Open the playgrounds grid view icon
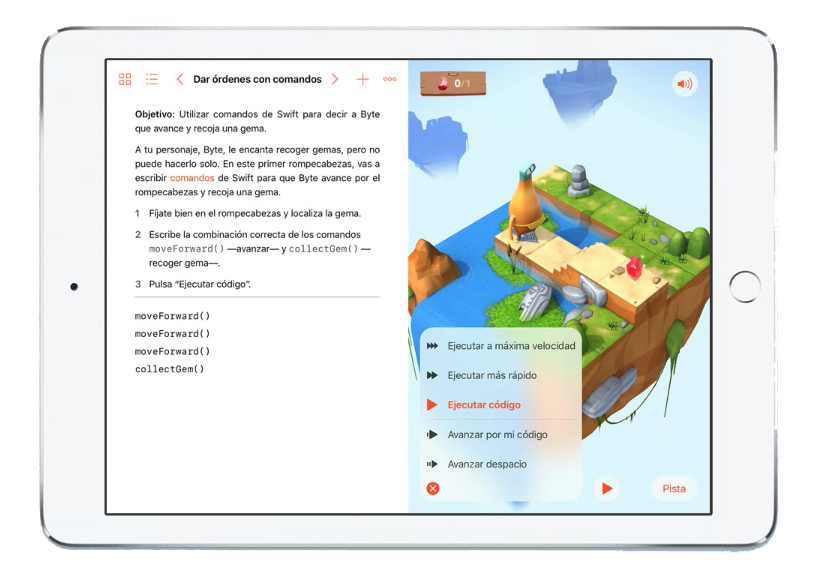Screen dimensions: 823x574 tap(125, 79)
